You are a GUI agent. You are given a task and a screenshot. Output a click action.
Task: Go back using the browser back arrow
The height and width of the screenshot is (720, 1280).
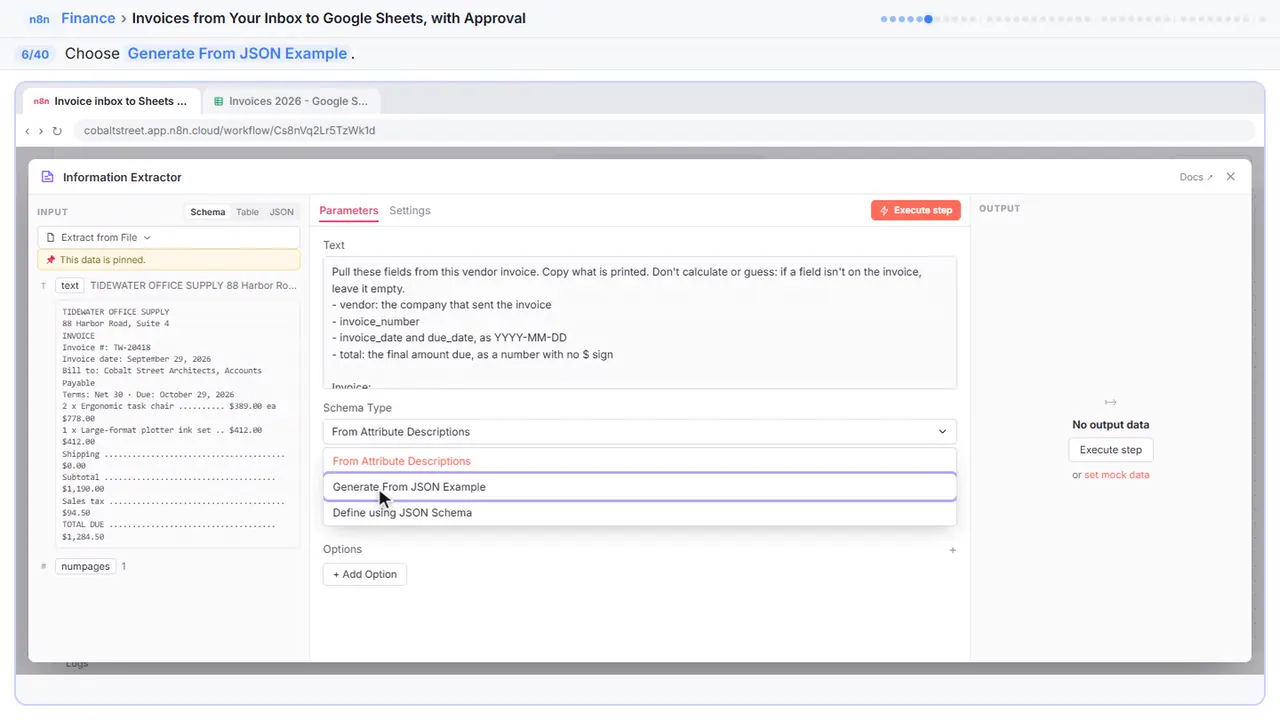click(x=27, y=131)
